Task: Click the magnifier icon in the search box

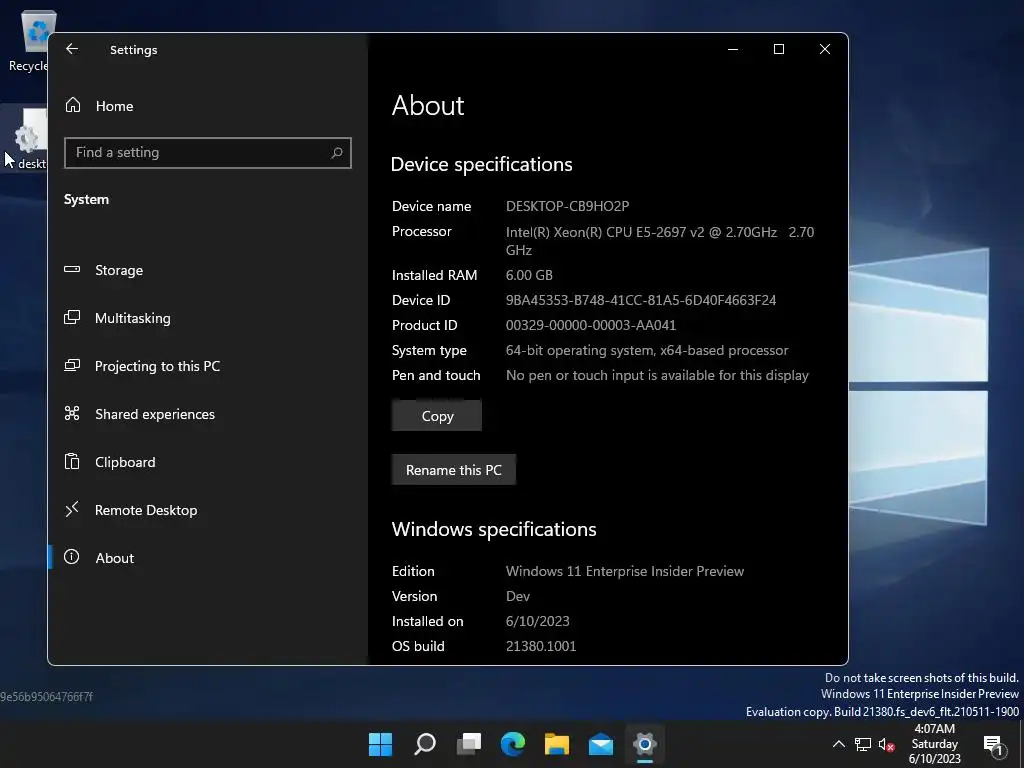Action: pyautogui.click(x=336, y=153)
